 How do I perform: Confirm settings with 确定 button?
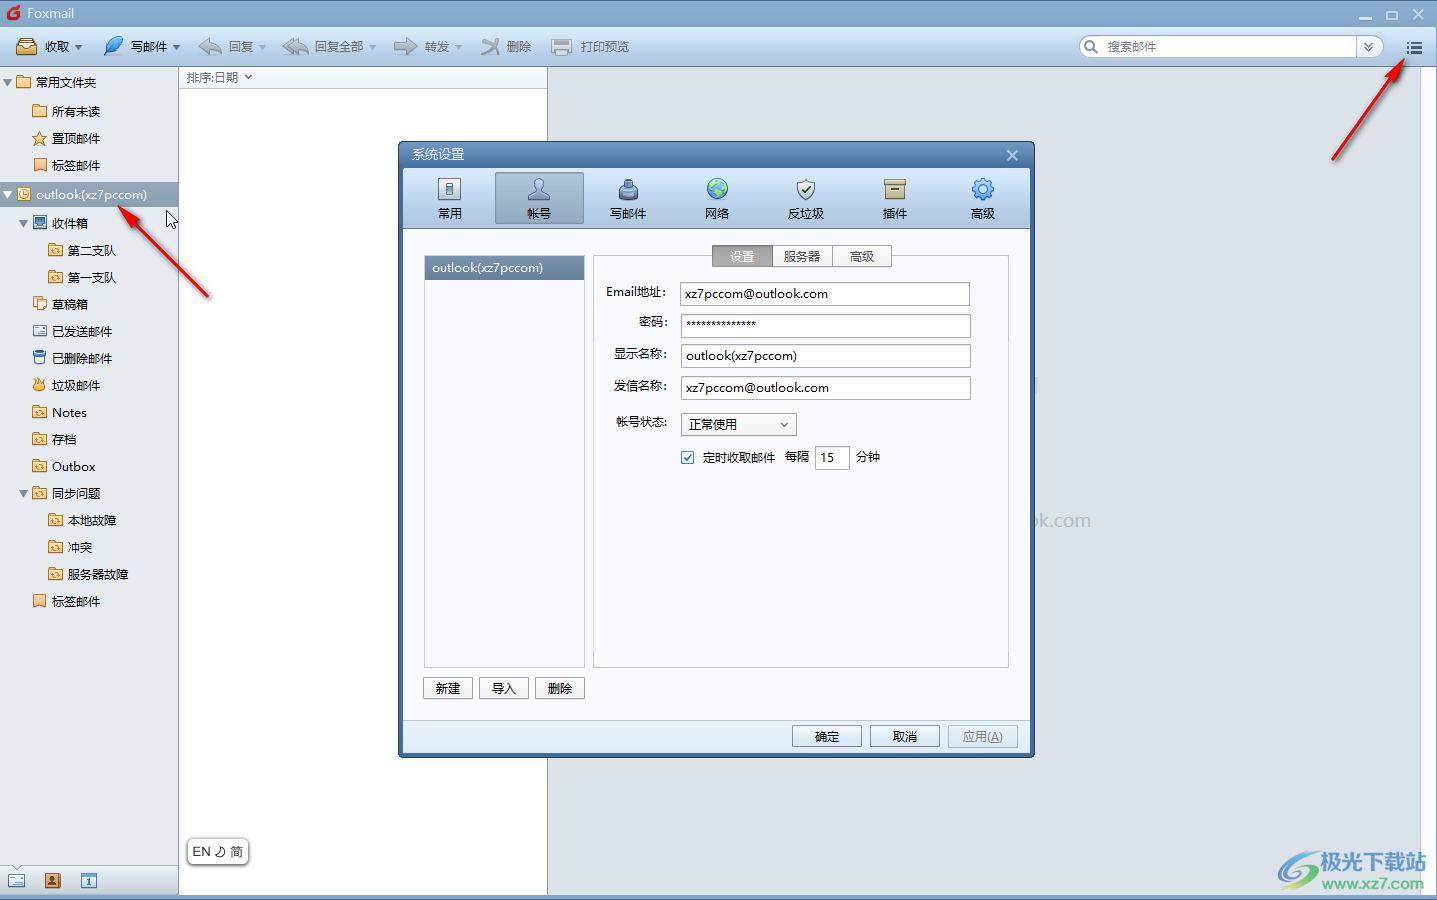pyautogui.click(x=827, y=736)
